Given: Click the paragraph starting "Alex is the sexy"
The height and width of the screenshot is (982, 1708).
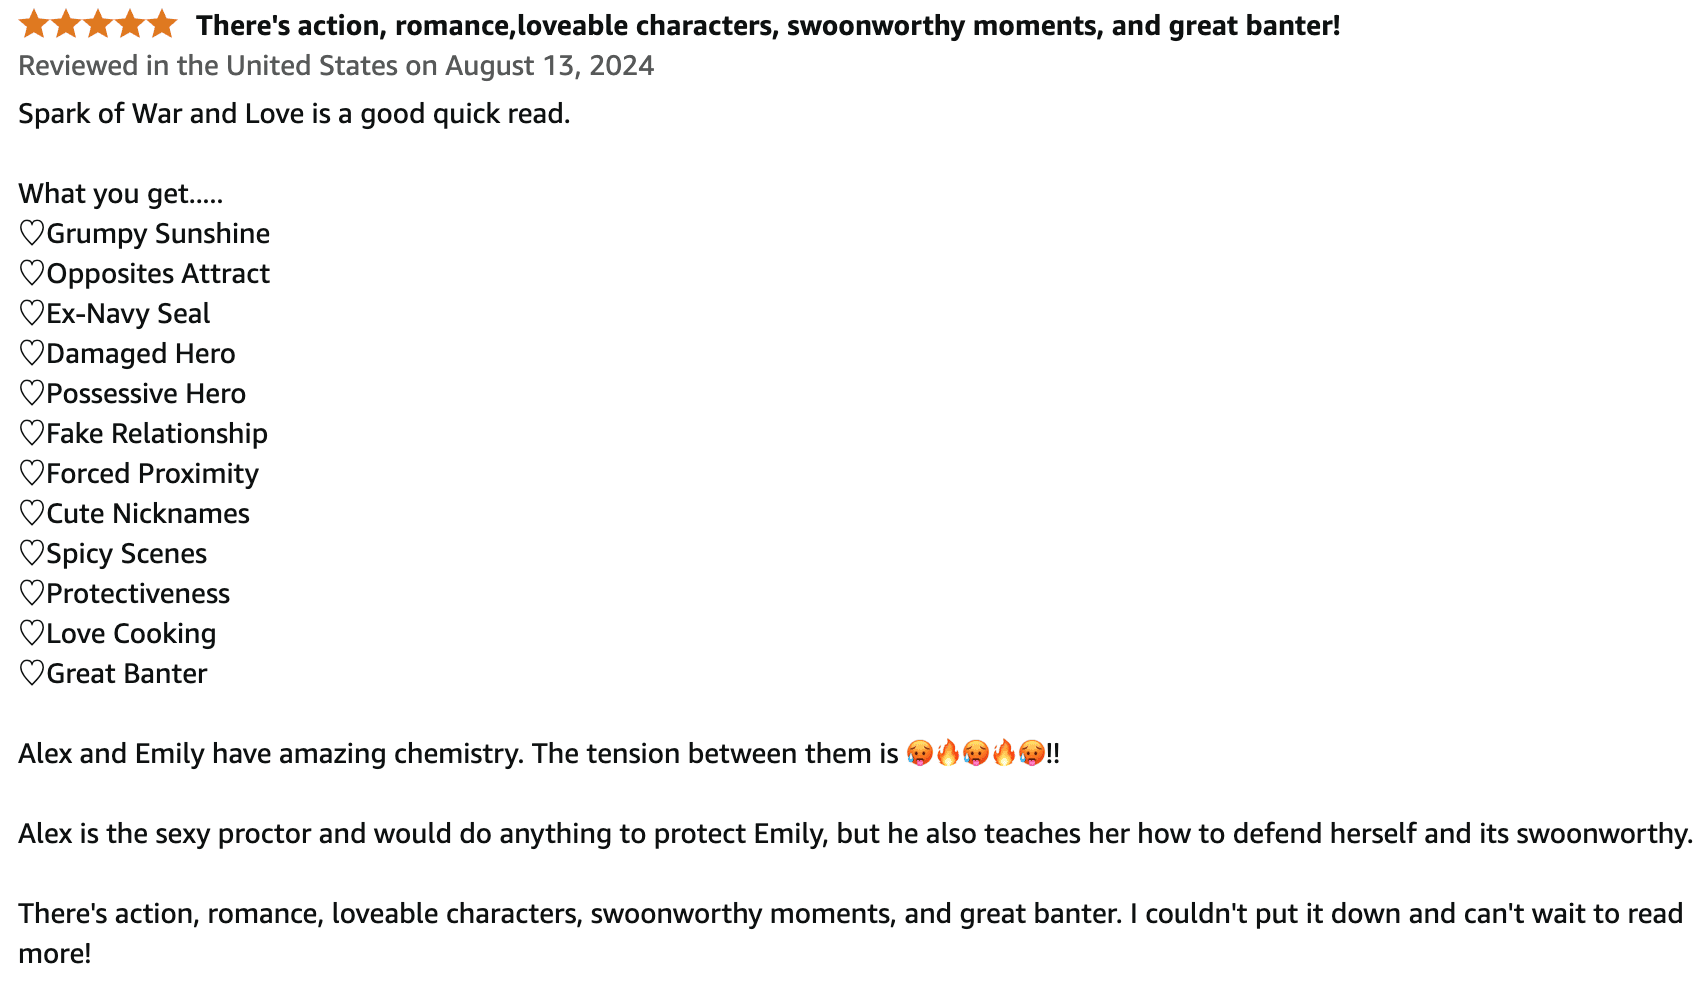Looking at the screenshot, I should click(855, 833).
